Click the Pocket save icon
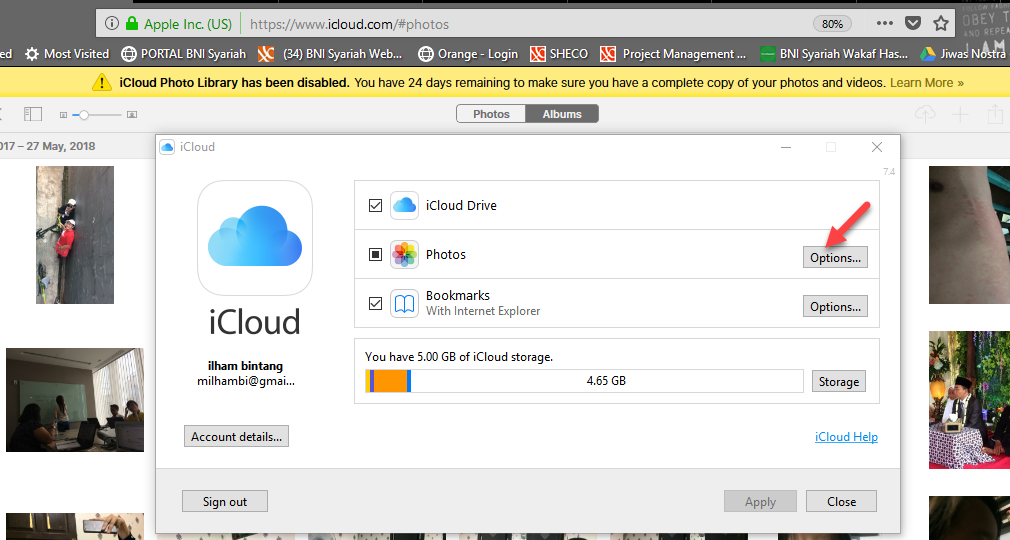1010x540 pixels. coord(913,24)
